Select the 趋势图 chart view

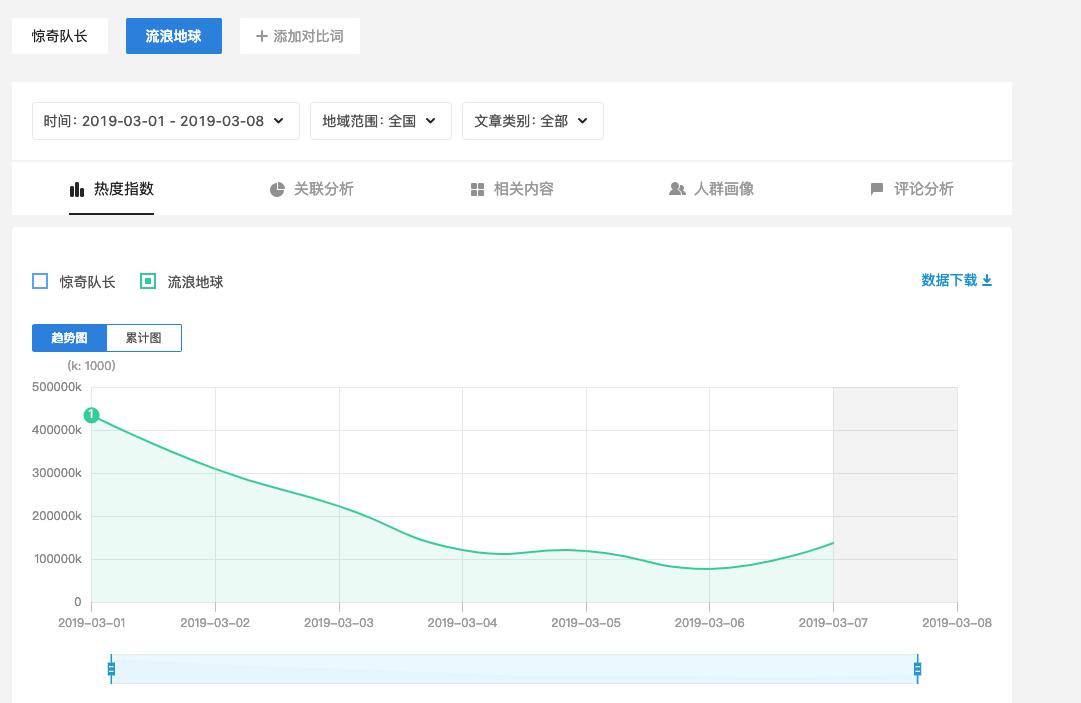coord(69,338)
